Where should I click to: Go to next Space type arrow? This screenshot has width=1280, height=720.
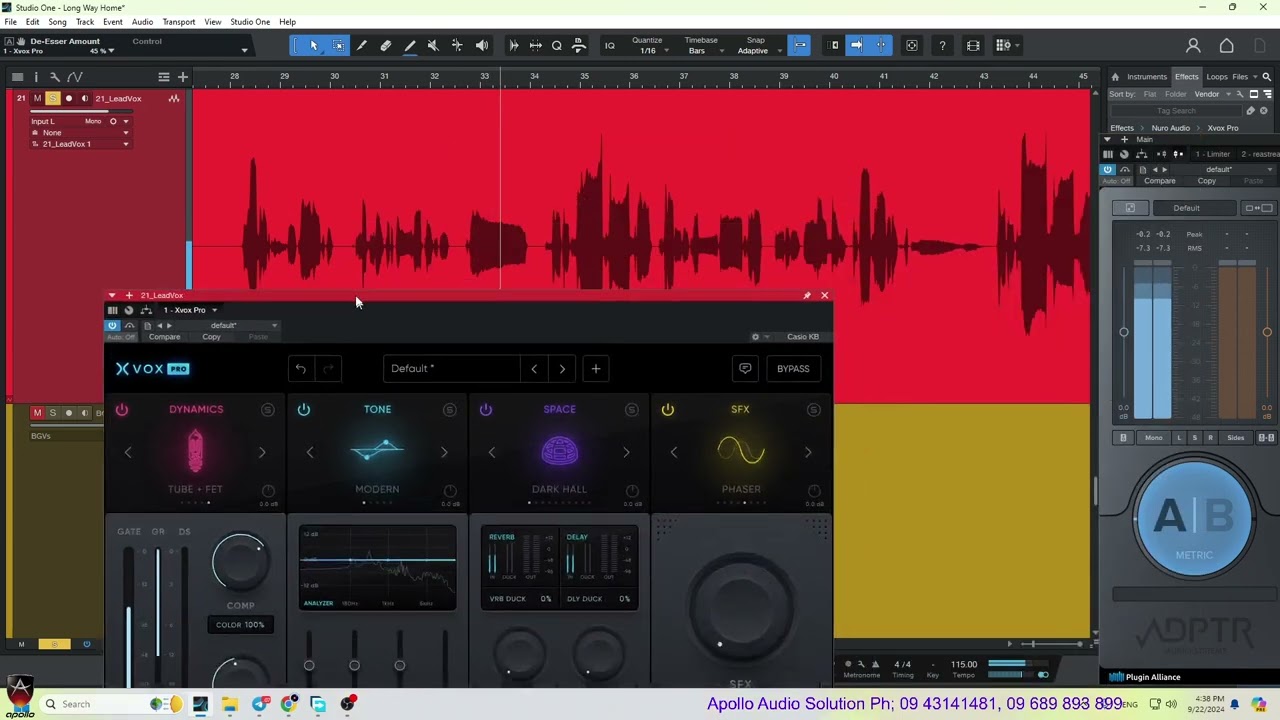[x=626, y=453]
